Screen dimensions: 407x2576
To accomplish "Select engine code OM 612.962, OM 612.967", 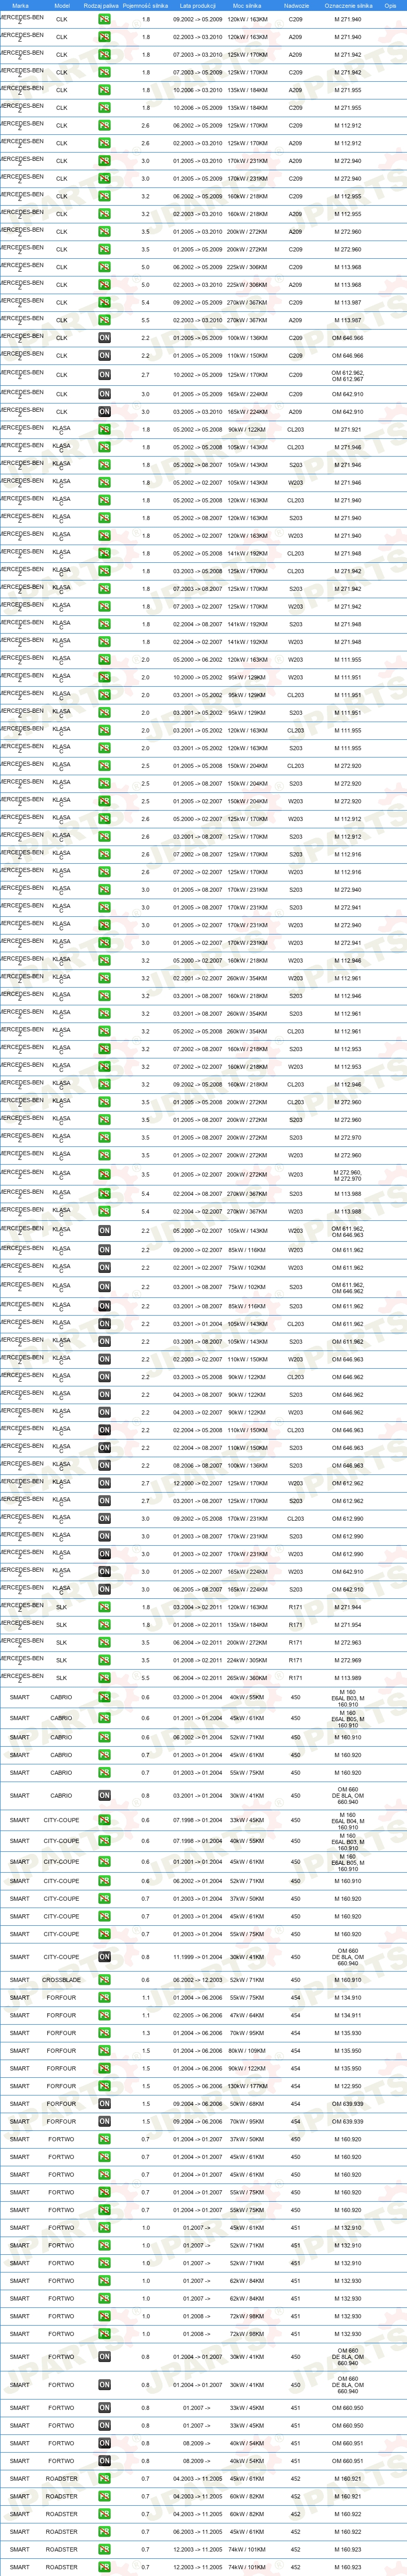I will [x=348, y=377].
